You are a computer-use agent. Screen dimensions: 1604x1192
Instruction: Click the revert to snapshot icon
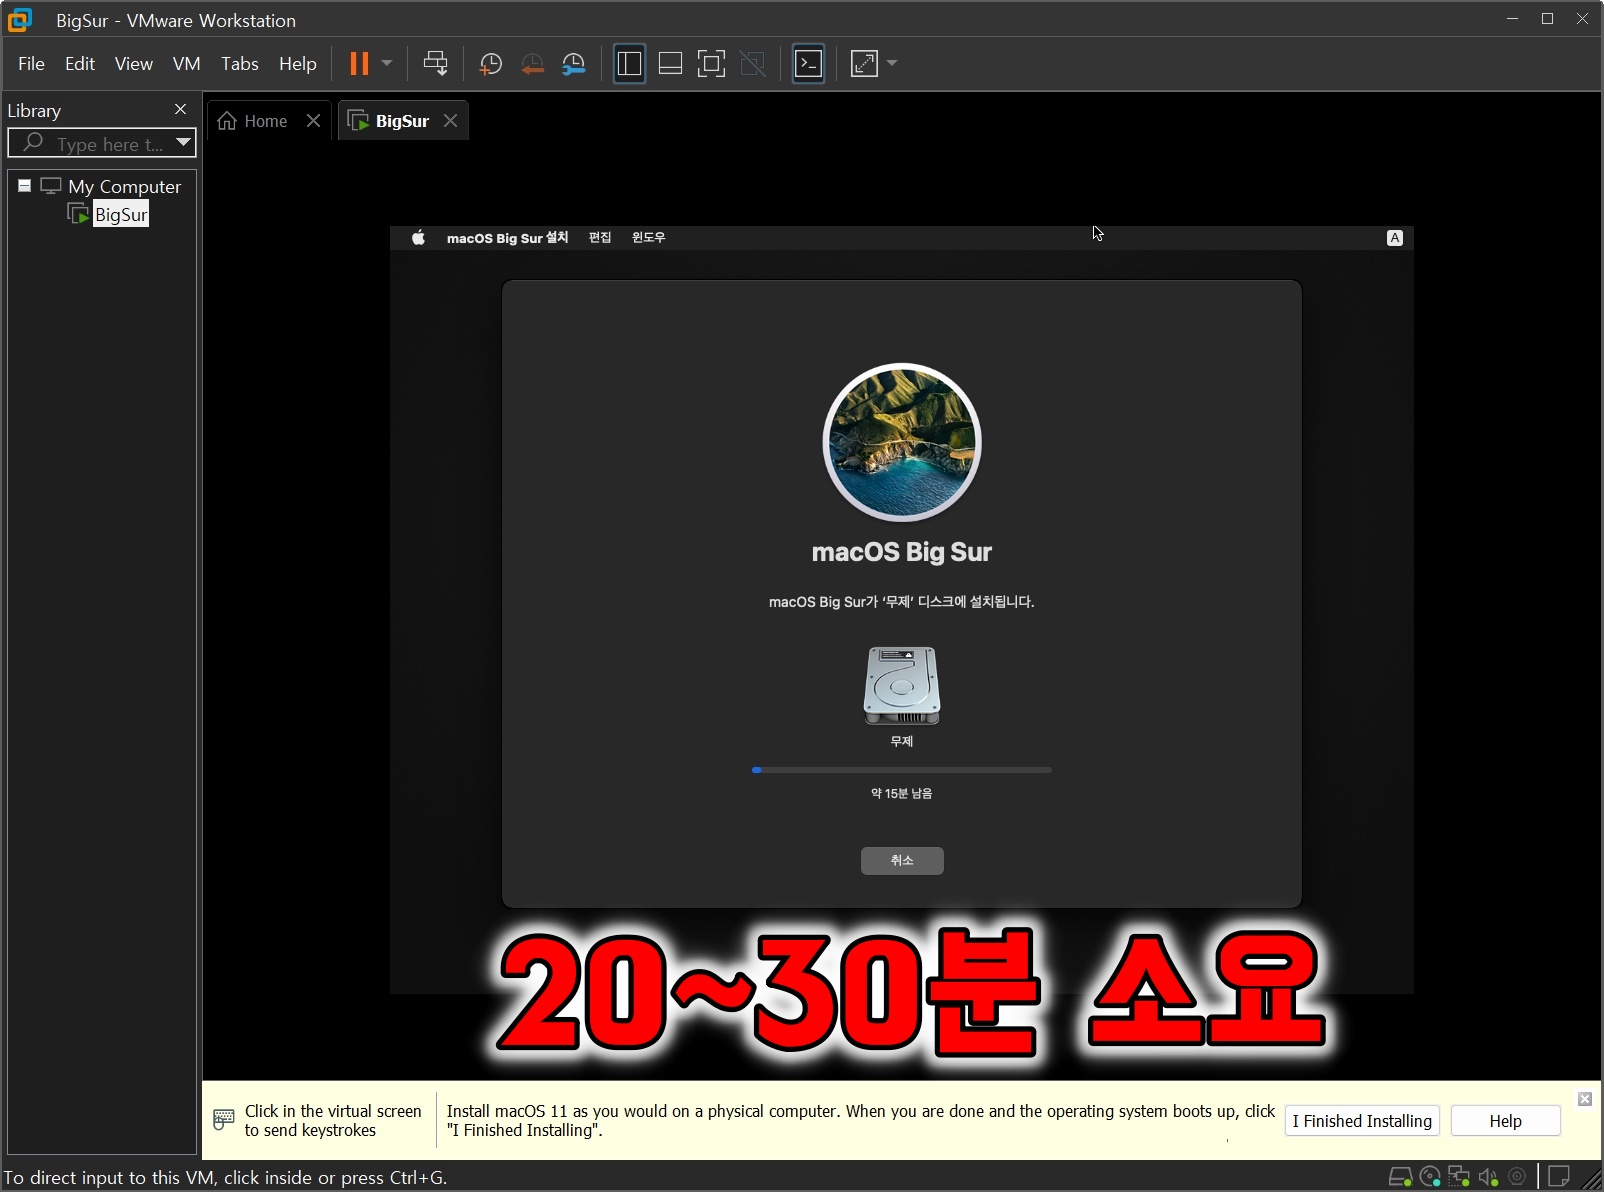coord(532,64)
